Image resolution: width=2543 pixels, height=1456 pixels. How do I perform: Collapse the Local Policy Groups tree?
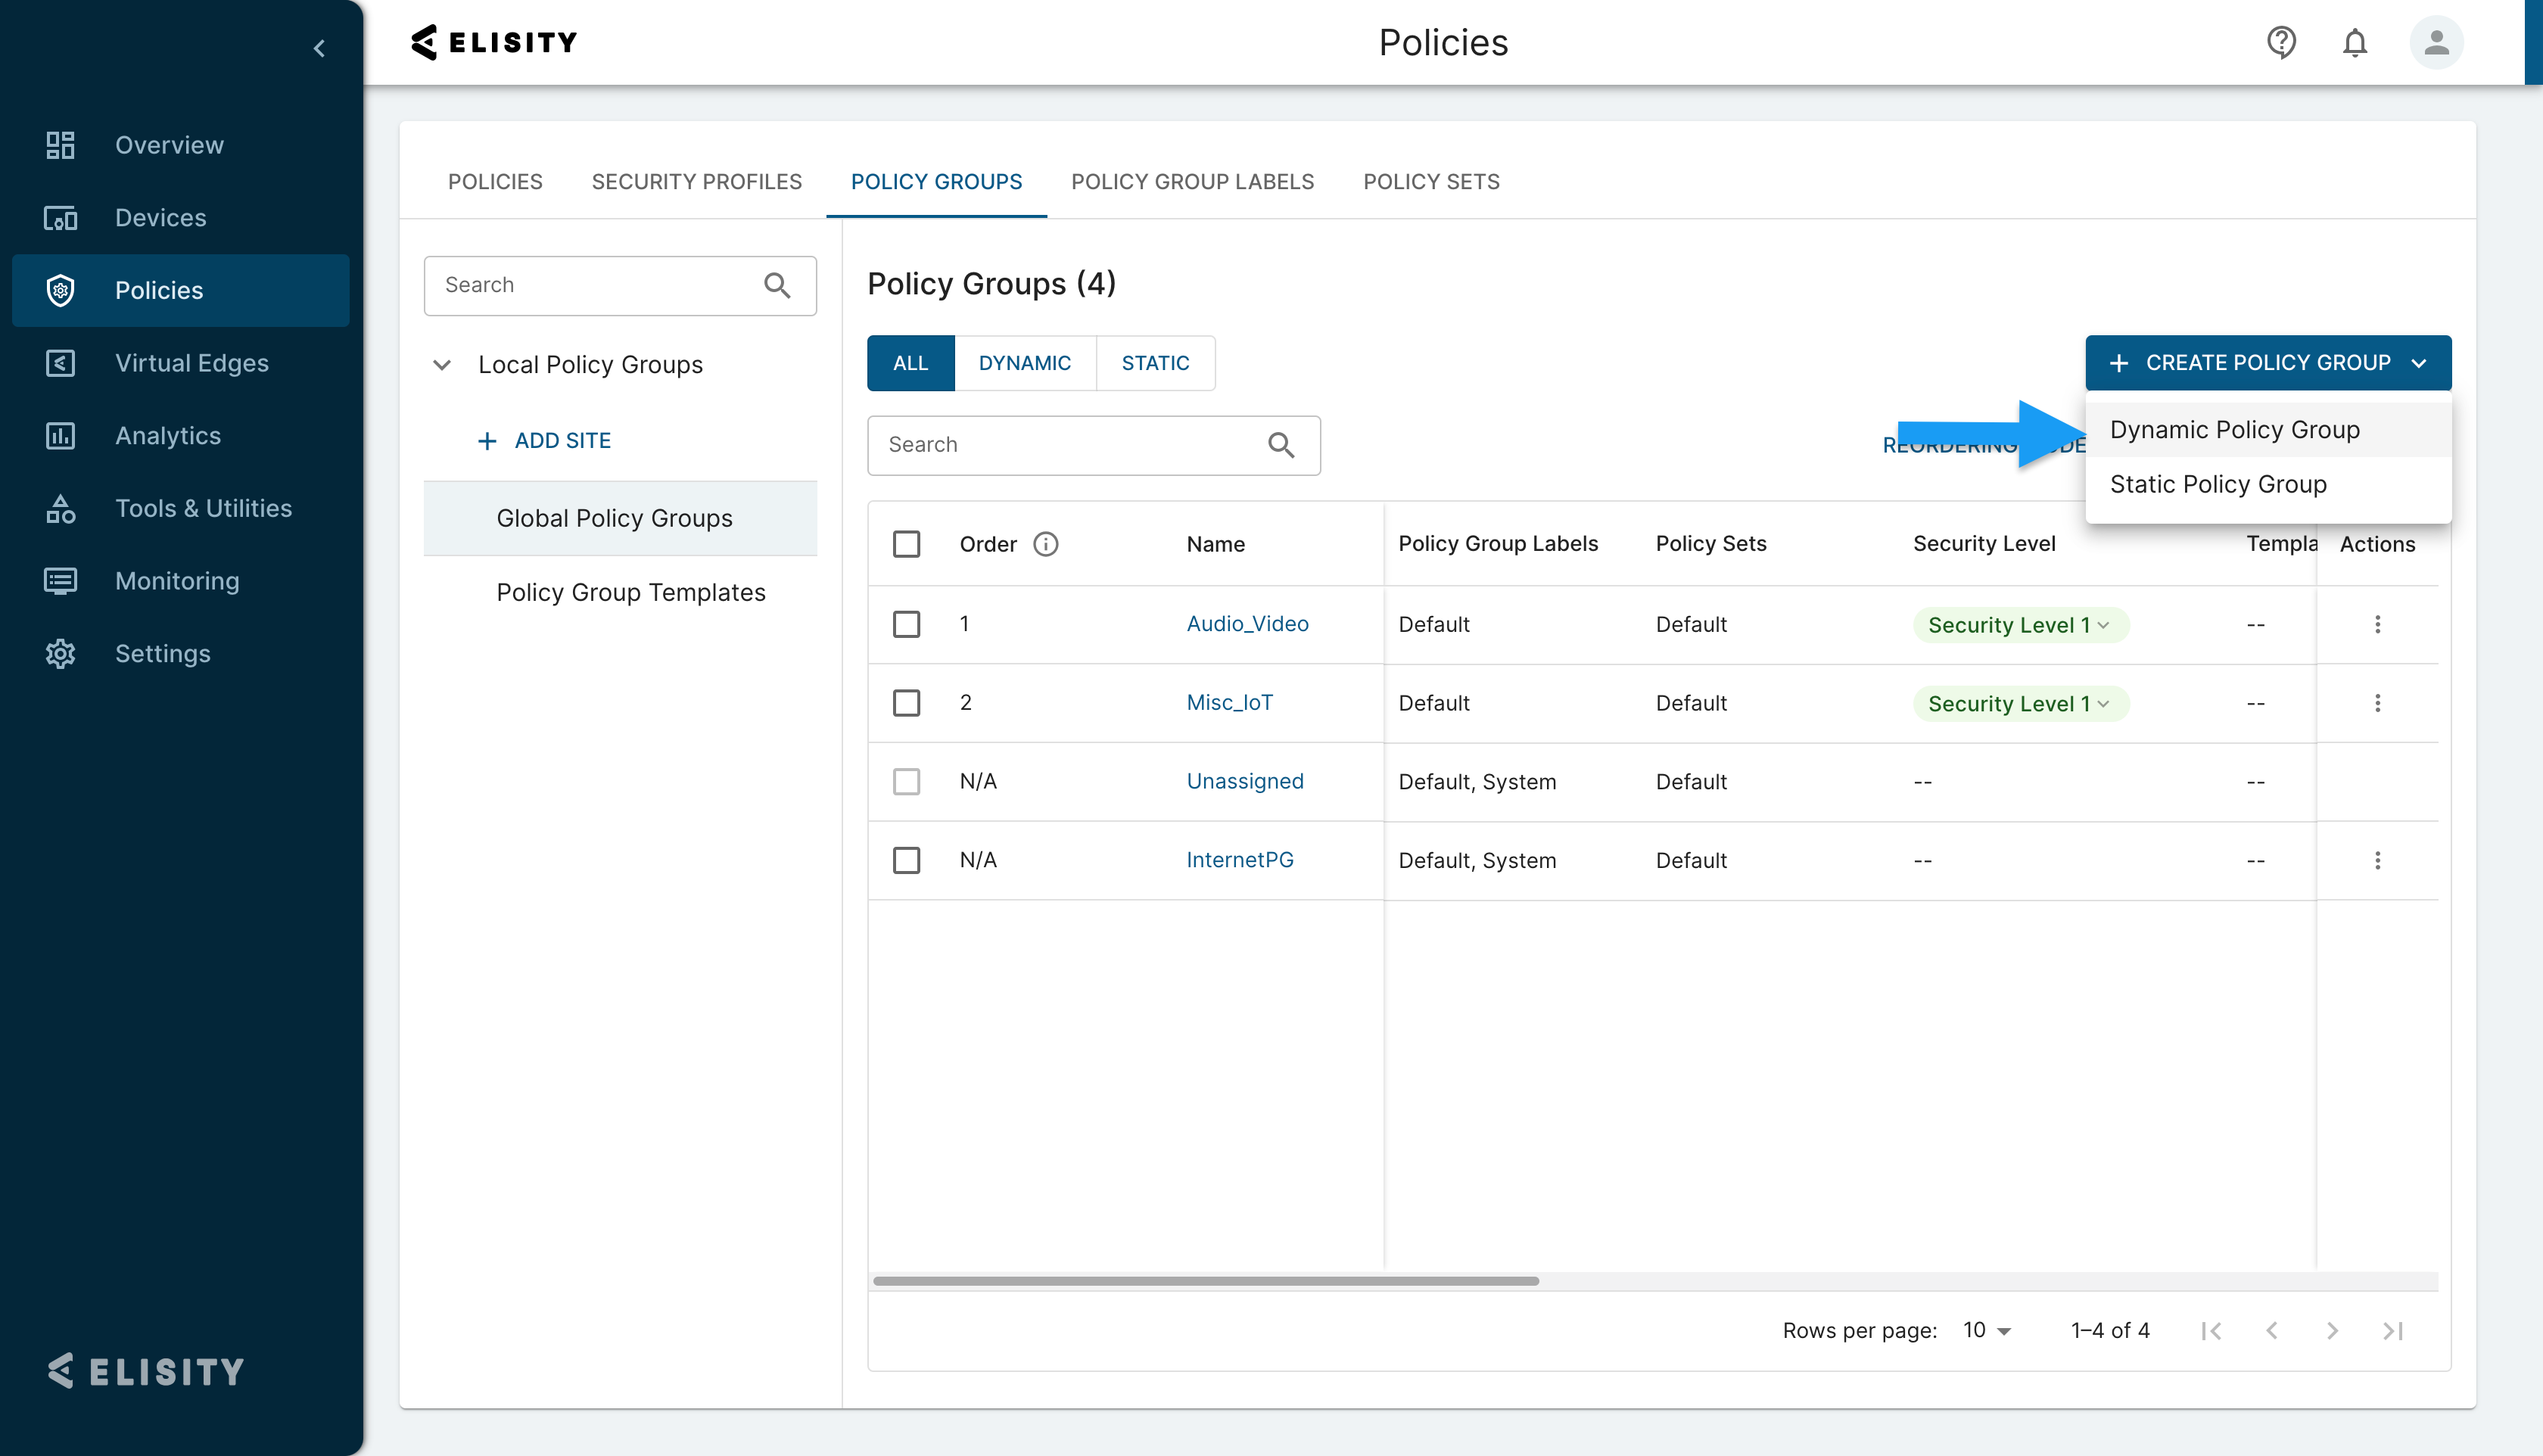point(441,365)
